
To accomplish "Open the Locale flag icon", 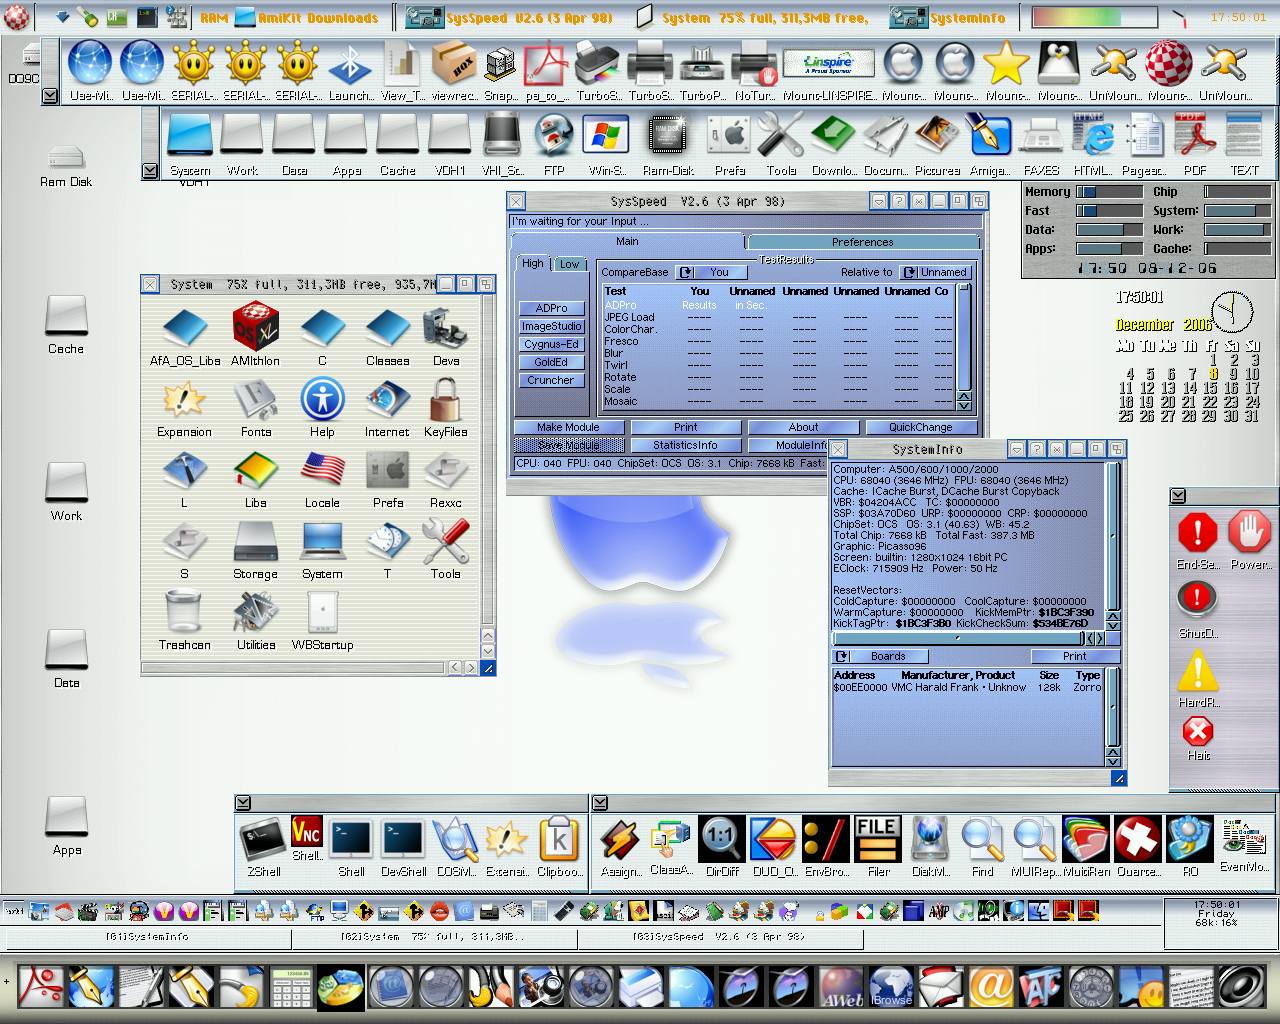I will [322, 471].
